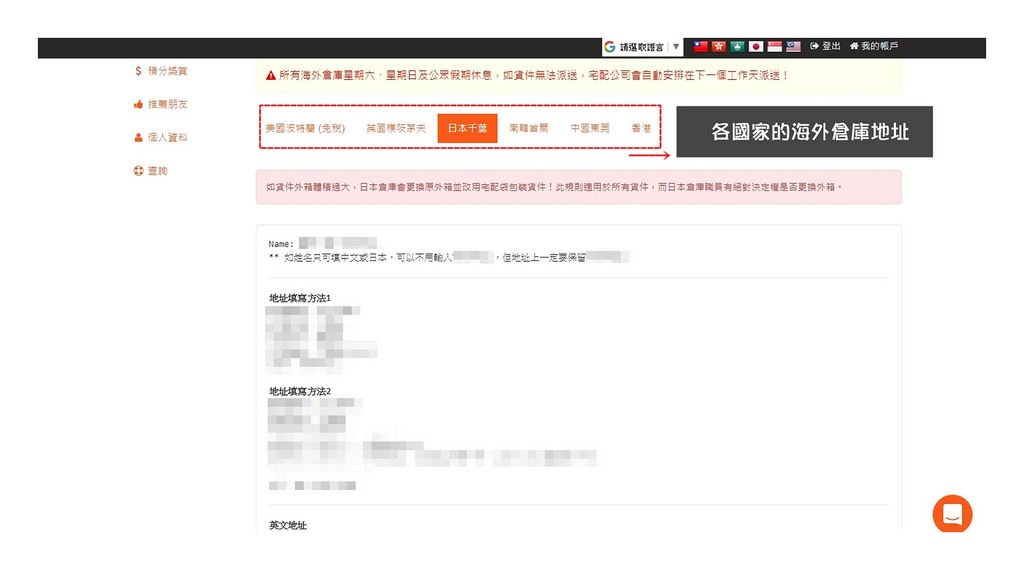
Task: Choose the Malaysia flag icon
Action: tap(793, 47)
